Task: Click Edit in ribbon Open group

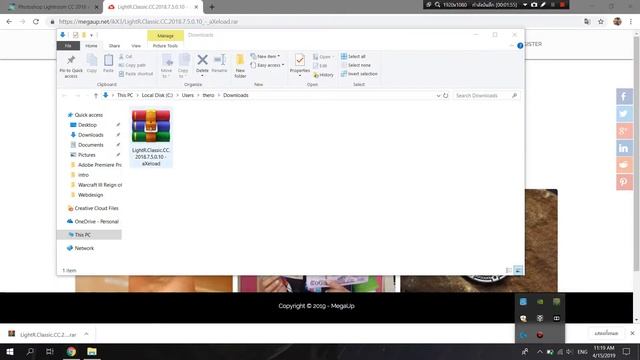Action: coord(320,66)
